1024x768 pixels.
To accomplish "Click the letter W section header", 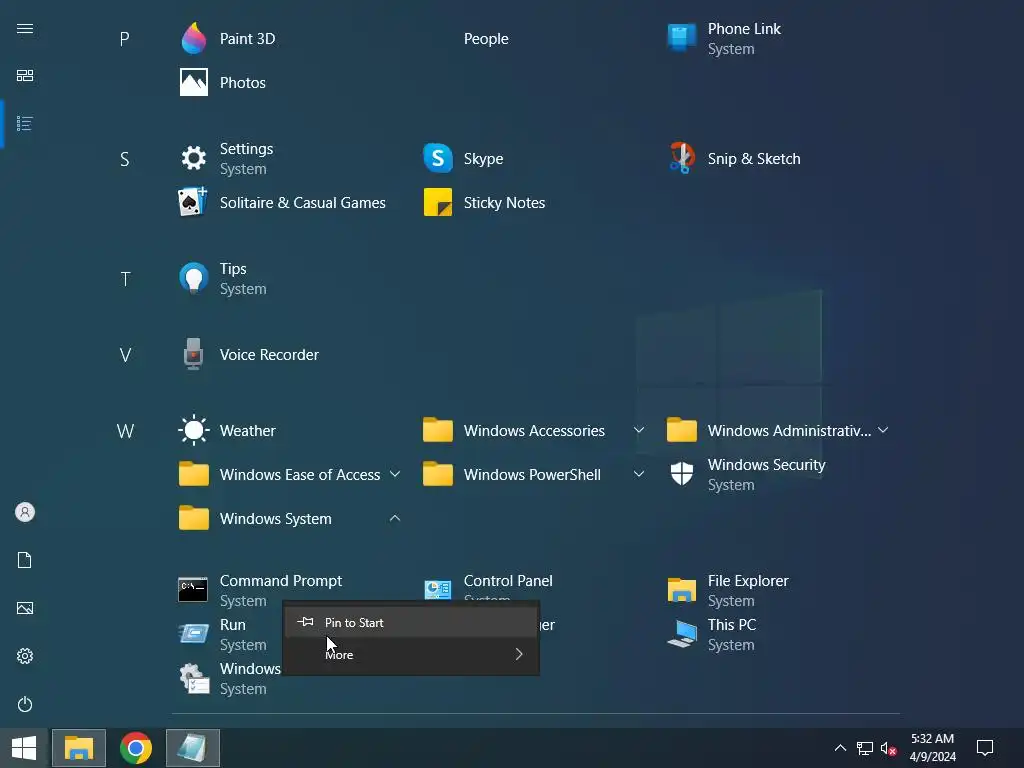I will coord(125,431).
